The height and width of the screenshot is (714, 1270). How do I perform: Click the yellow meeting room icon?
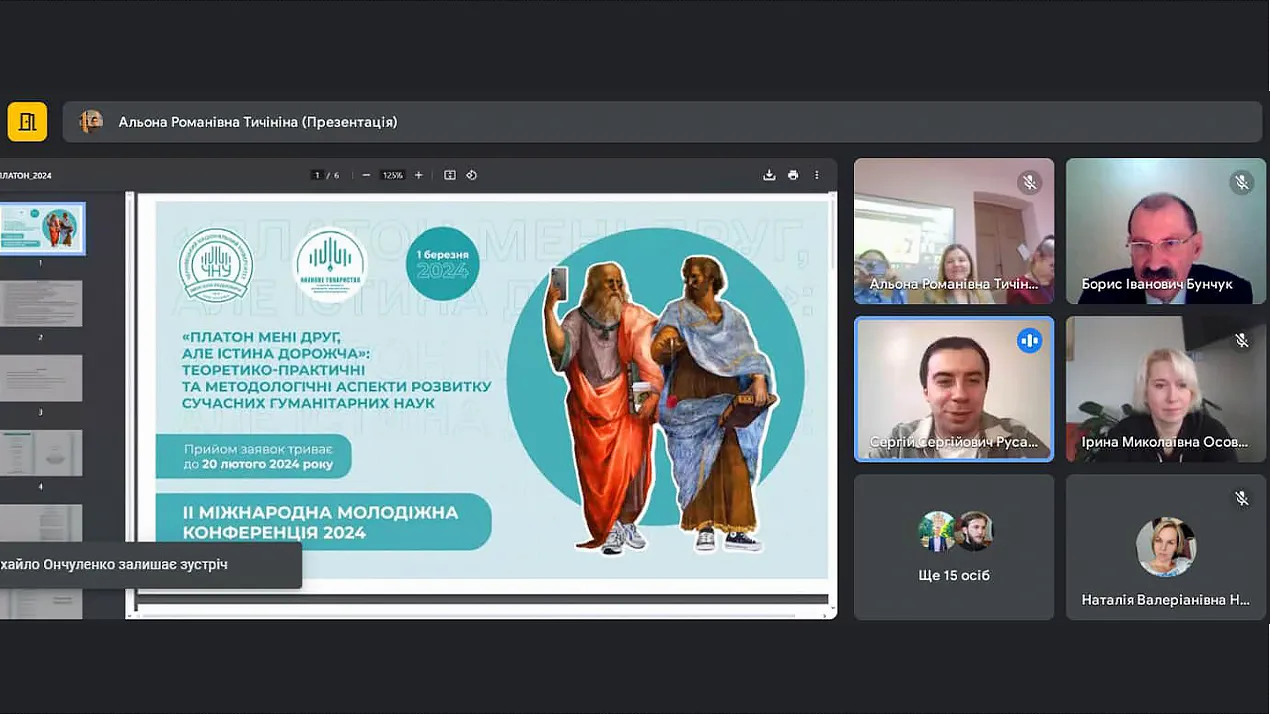click(x=27, y=122)
